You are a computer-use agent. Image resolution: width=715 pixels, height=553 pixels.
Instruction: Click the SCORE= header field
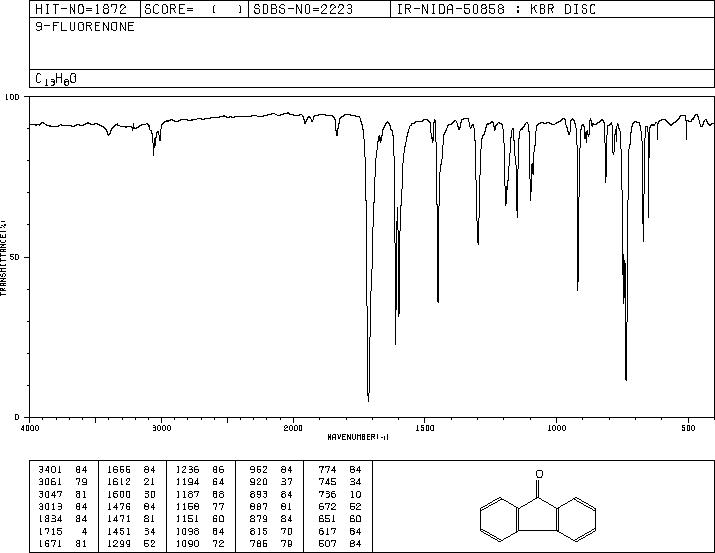point(194,9)
